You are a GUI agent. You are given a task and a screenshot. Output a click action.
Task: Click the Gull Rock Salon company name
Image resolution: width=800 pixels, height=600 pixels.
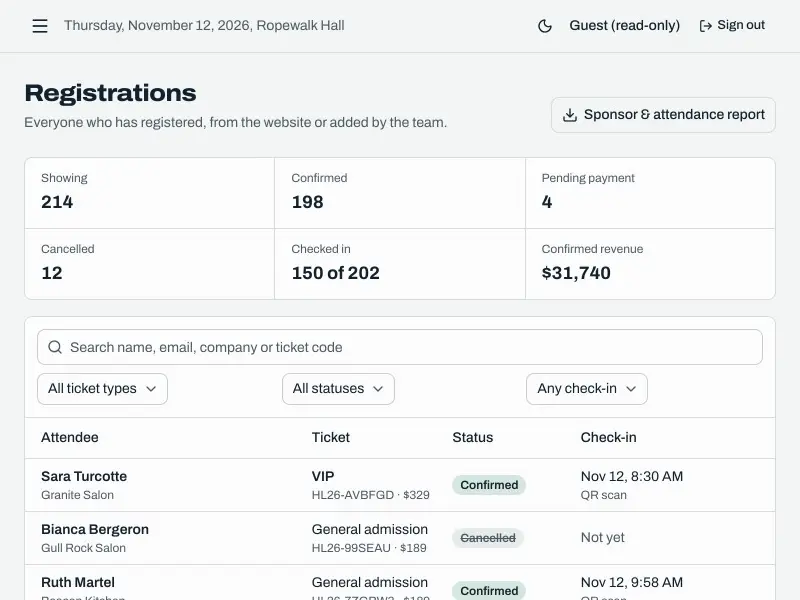tap(84, 548)
